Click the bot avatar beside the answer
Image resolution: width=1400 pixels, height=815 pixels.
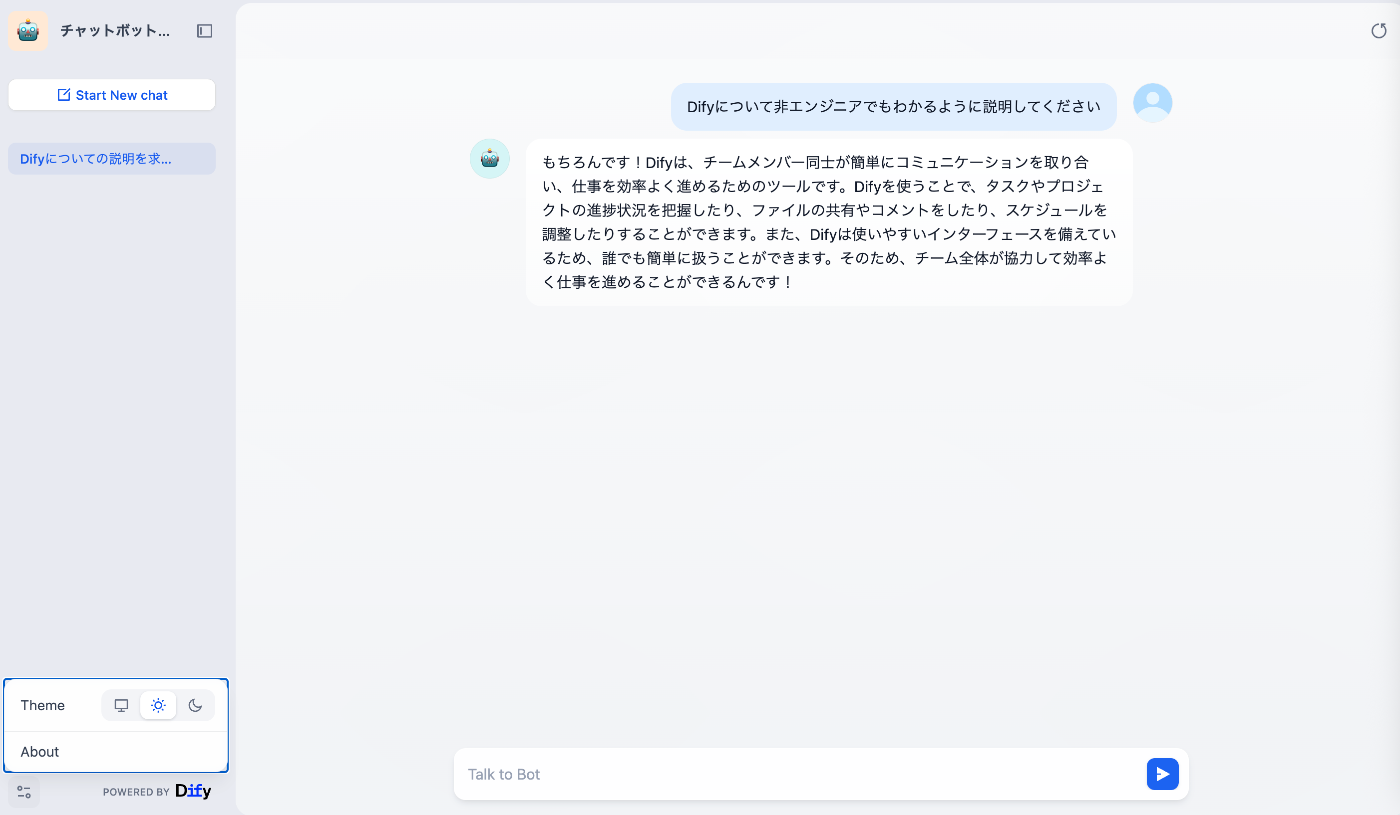pyautogui.click(x=490, y=159)
